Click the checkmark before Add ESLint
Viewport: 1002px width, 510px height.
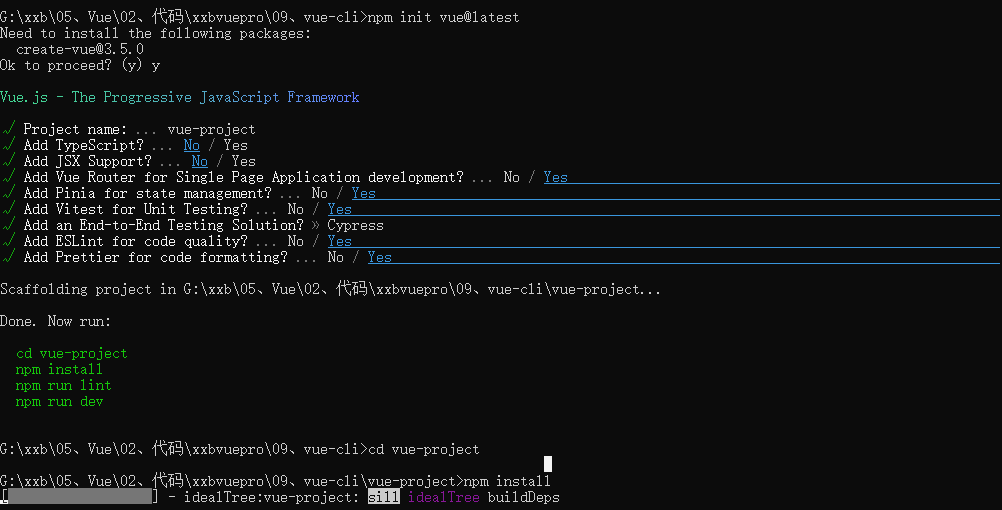(8, 240)
